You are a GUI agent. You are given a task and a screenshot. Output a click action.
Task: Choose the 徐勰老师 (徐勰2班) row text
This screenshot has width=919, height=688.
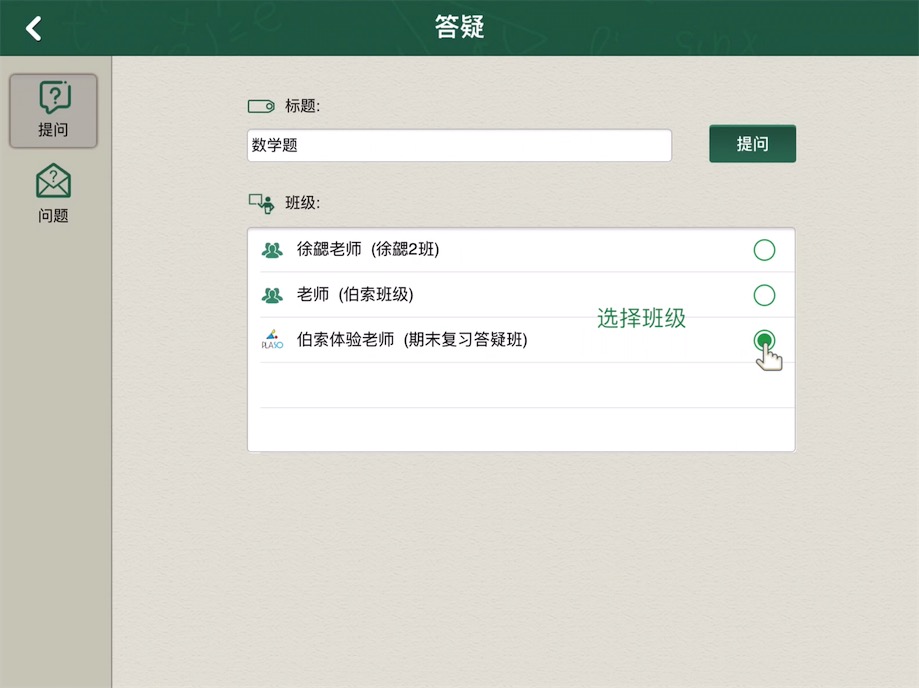click(368, 250)
